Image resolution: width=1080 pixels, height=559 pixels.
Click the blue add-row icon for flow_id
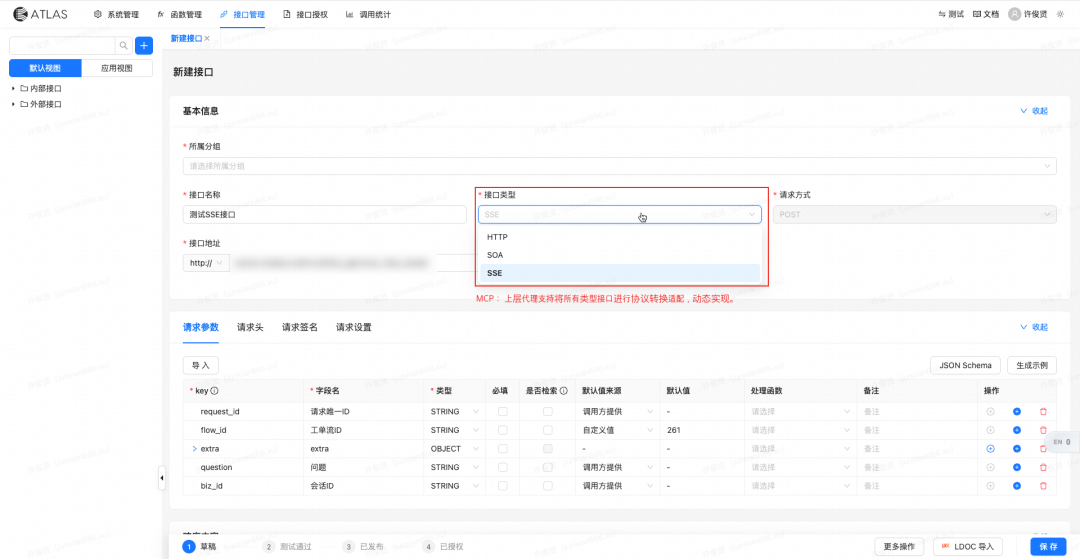pyautogui.click(x=1017, y=430)
